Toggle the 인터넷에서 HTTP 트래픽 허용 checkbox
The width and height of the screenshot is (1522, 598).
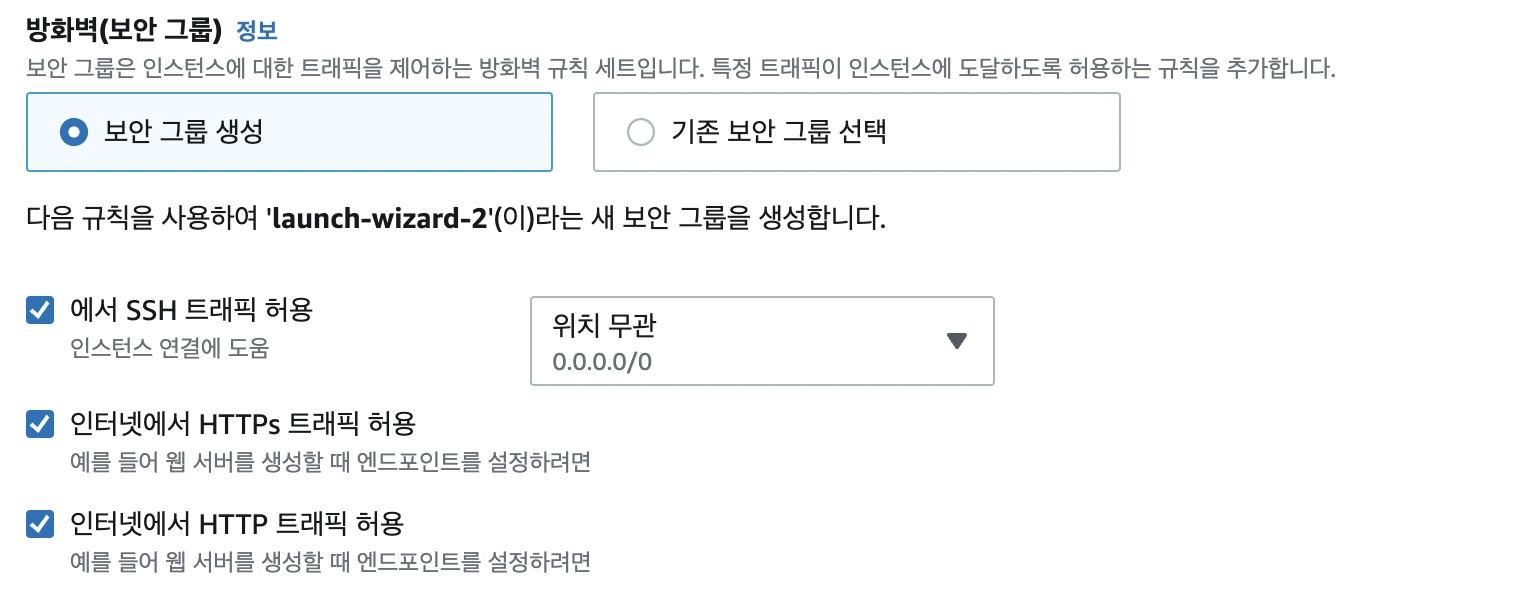pyautogui.click(x=40, y=523)
